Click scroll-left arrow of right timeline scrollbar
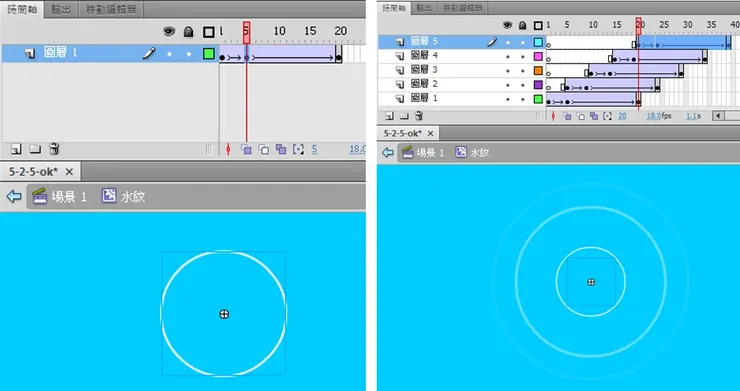Viewport: 740px width, 391px height. pyautogui.click(x=718, y=116)
